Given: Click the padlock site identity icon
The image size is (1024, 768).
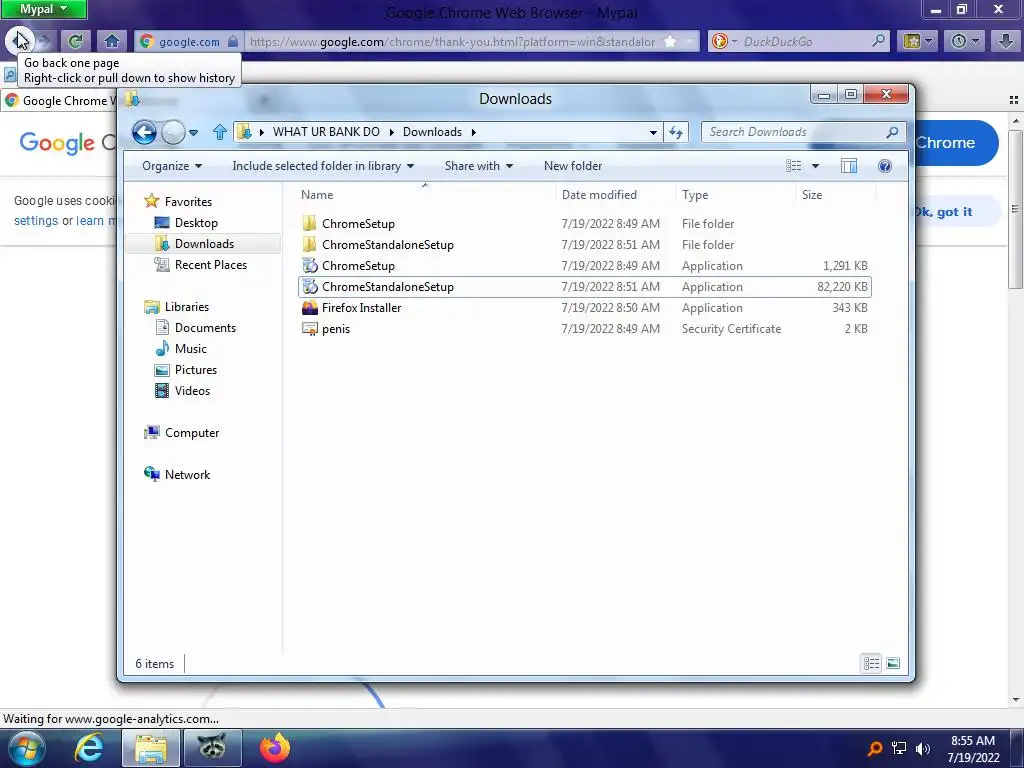Looking at the screenshot, I should click(232, 42).
